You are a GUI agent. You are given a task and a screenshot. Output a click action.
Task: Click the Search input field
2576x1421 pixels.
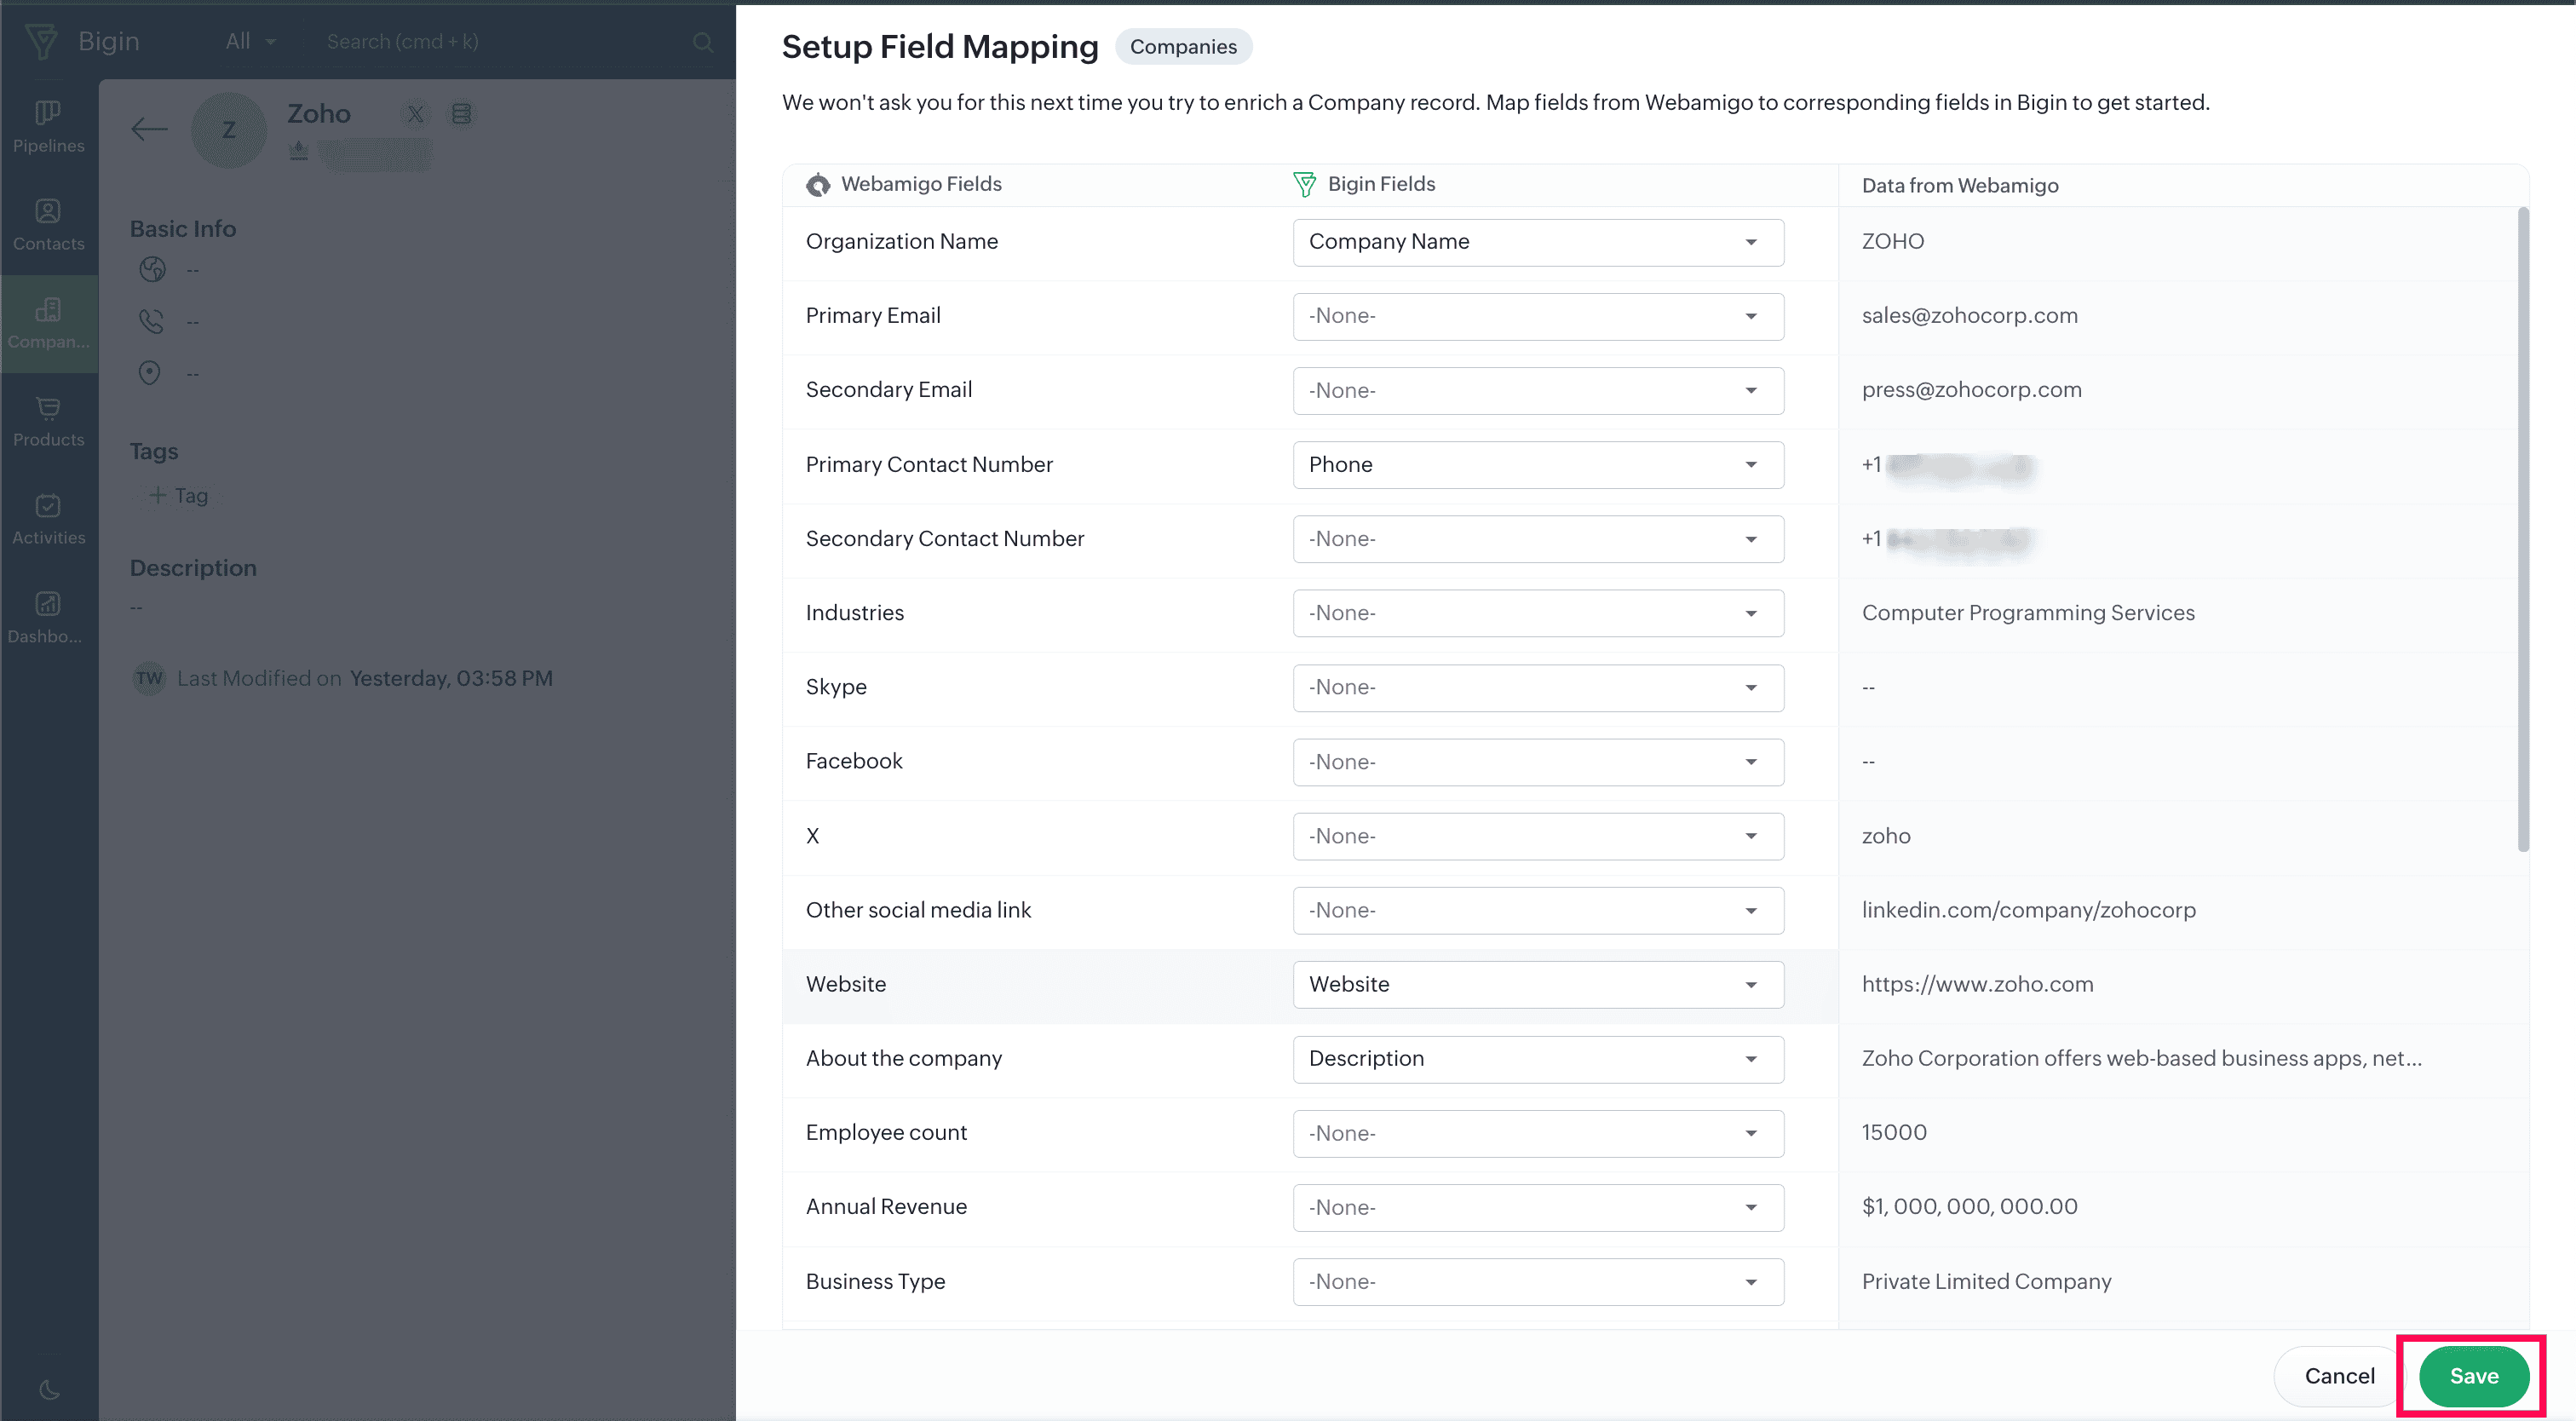(500, 42)
